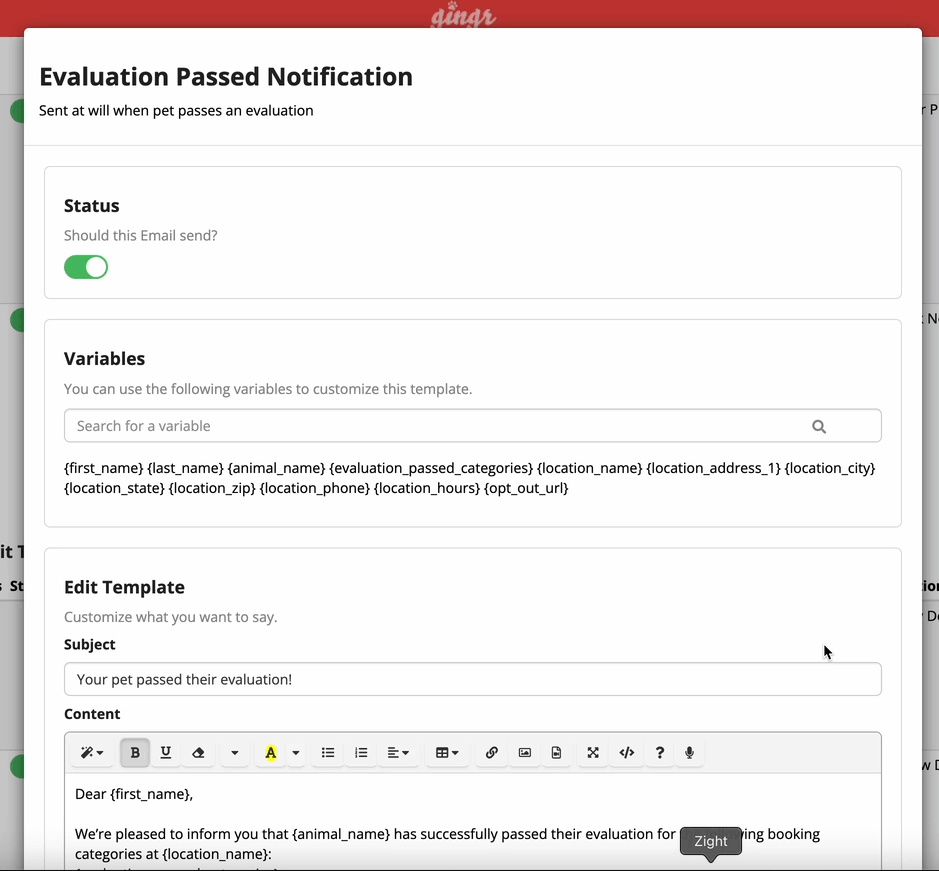The image size is (939, 871).
Task: Insert a picture with image icon
Action: click(525, 752)
